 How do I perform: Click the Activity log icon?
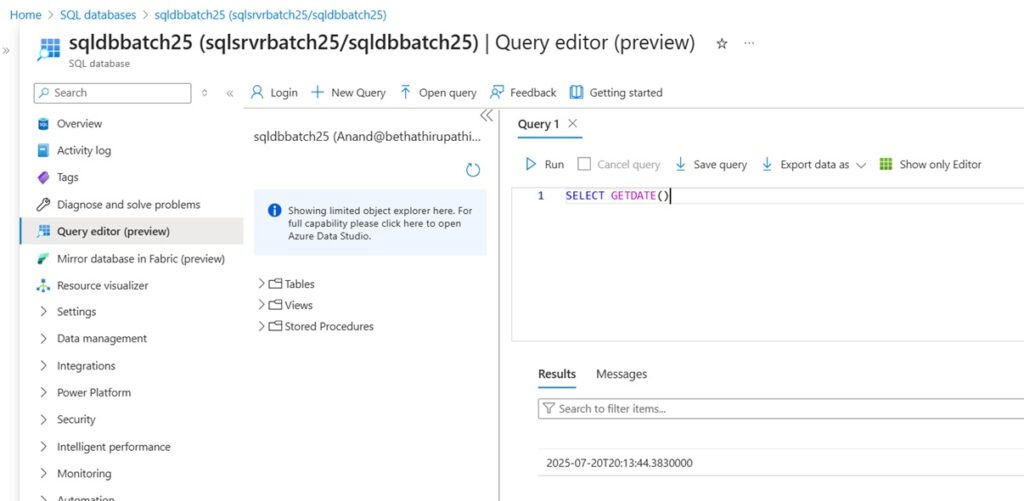coord(43,150)
